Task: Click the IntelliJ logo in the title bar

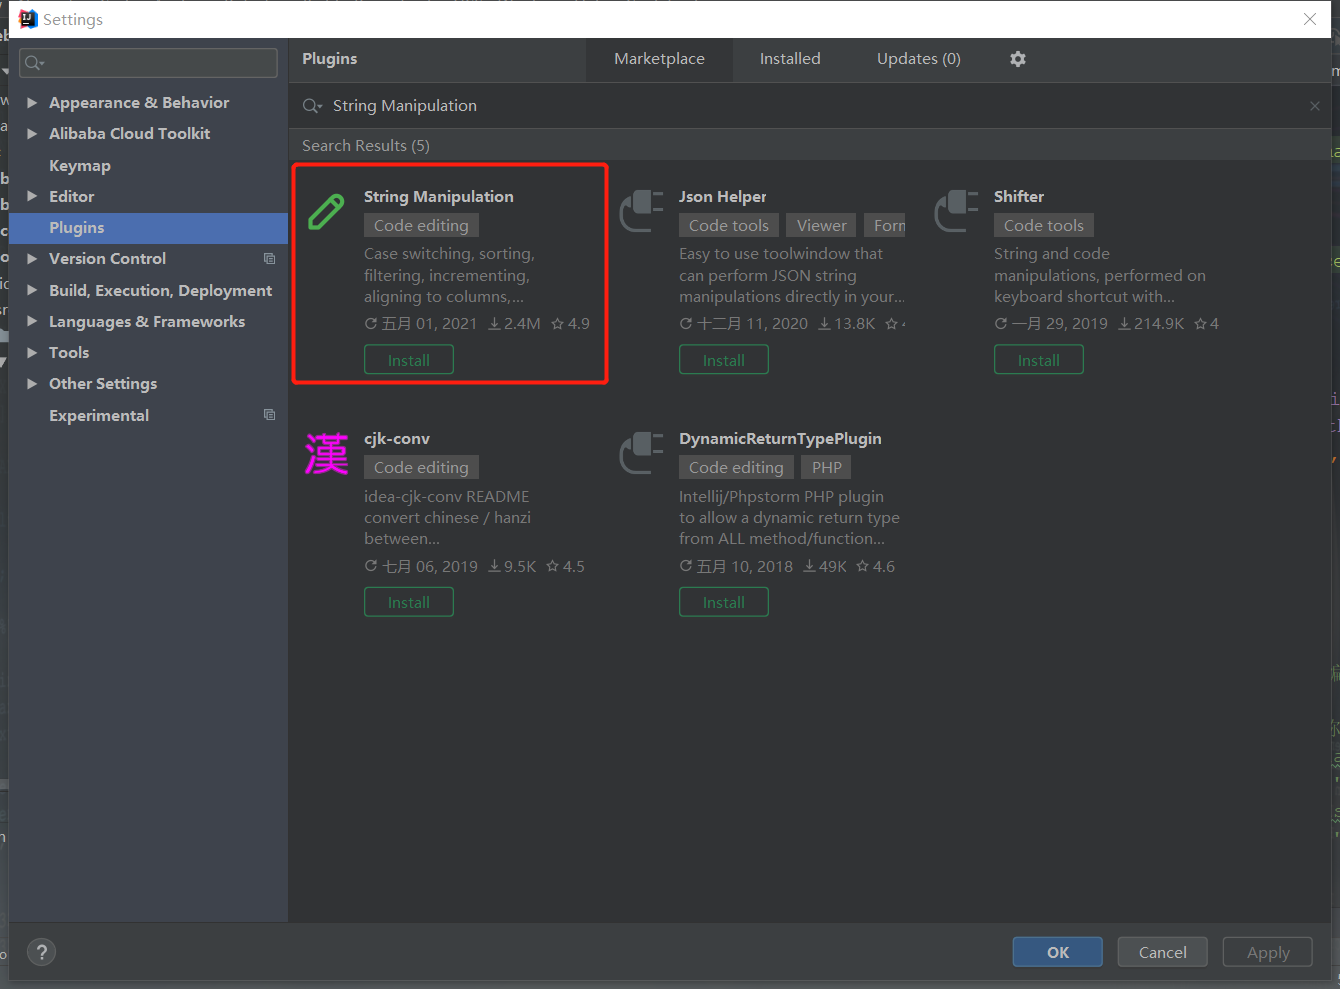Action: 28,19
